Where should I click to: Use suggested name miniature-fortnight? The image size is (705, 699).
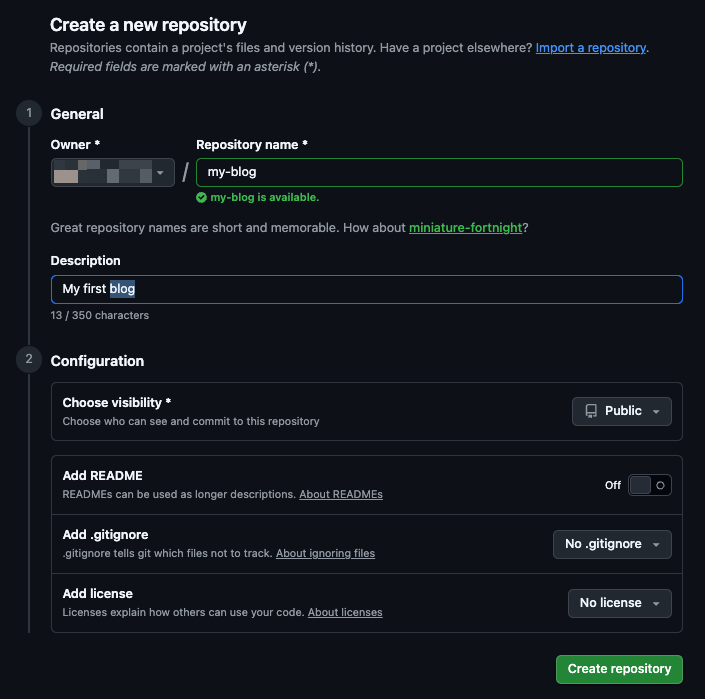pos(465,228)
